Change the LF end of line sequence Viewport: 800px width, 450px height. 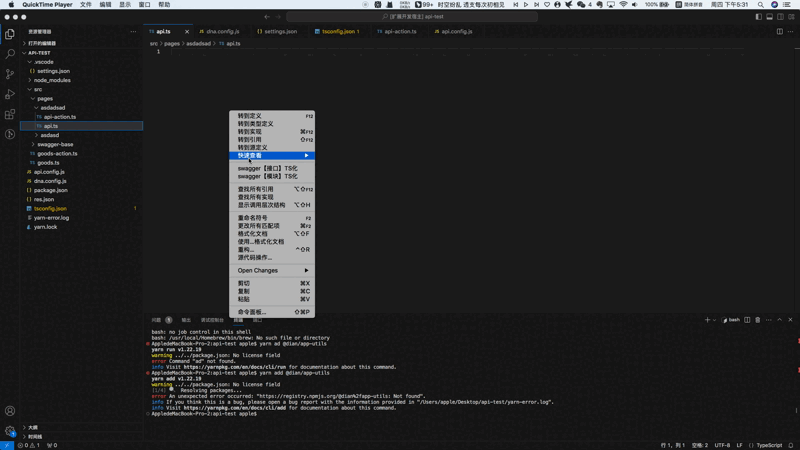tap(739, 445)
